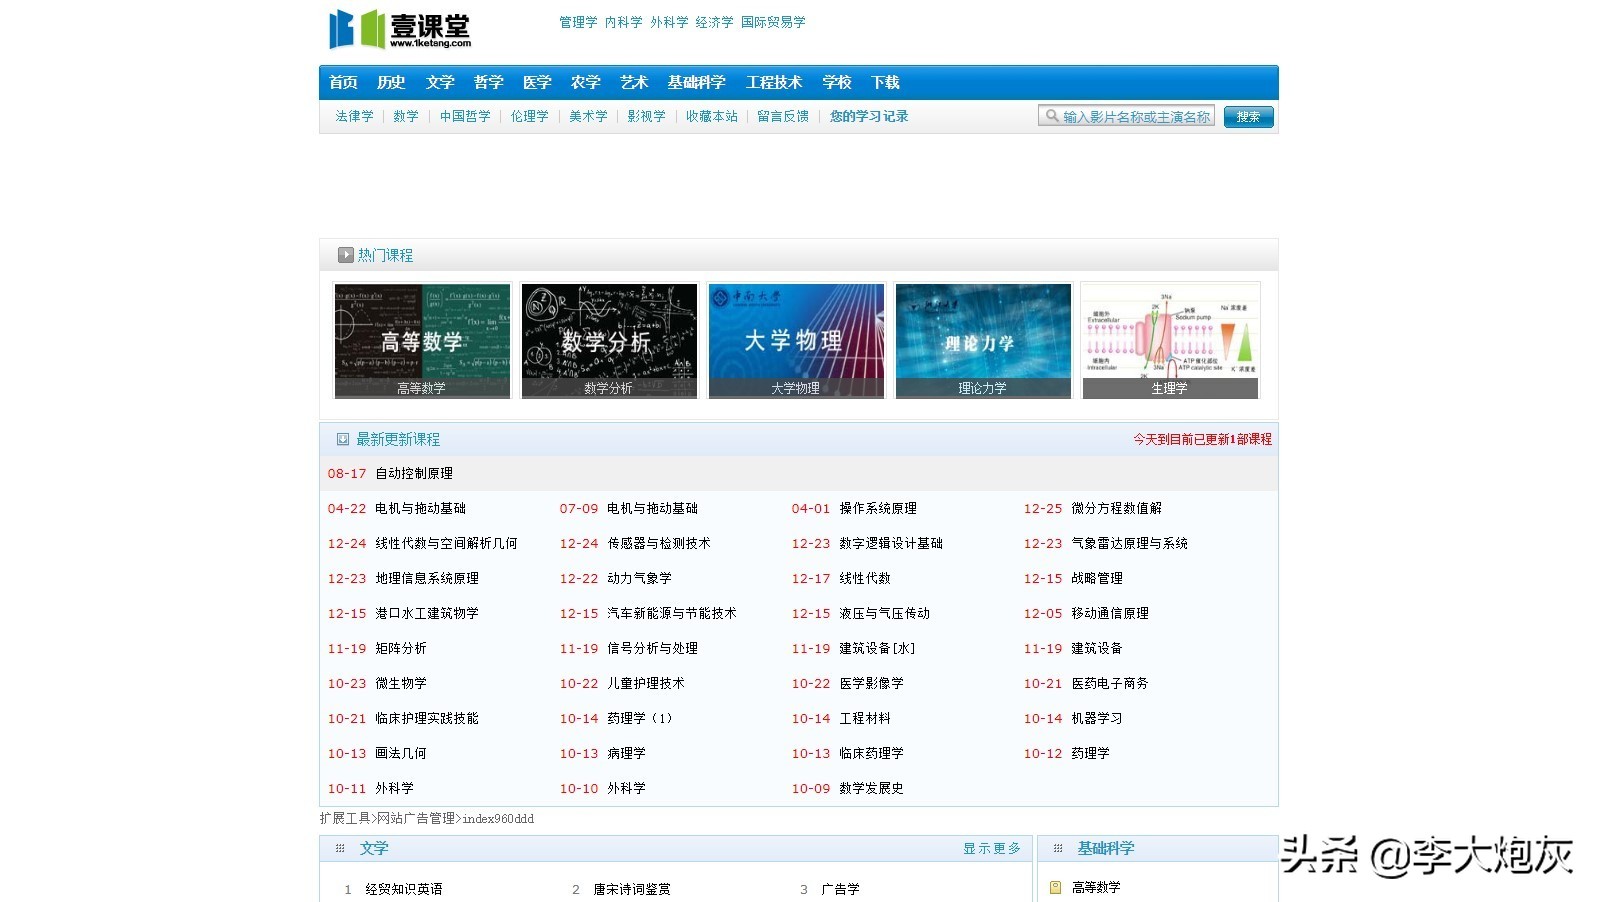
Task: Click the play icon beside 热门课程 header
Action: (x=345, y=254)
